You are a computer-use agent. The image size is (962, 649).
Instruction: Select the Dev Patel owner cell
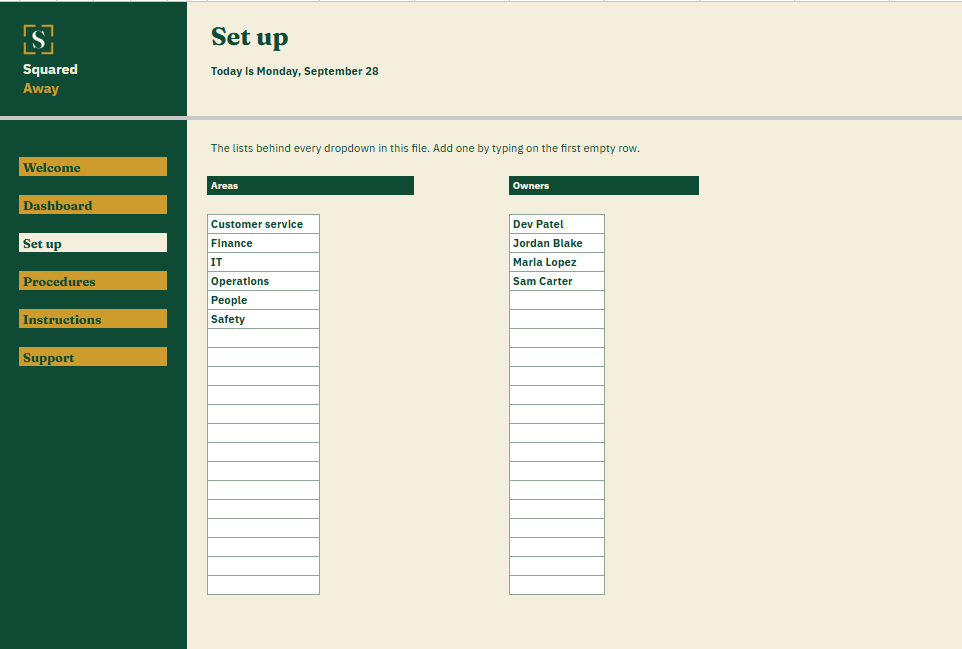click(556, 224)
